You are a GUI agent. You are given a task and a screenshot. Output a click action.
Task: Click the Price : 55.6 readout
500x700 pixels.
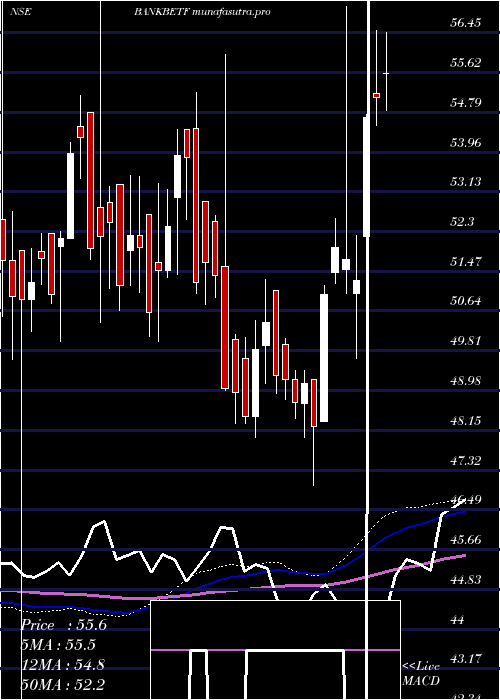coord(64,625)
